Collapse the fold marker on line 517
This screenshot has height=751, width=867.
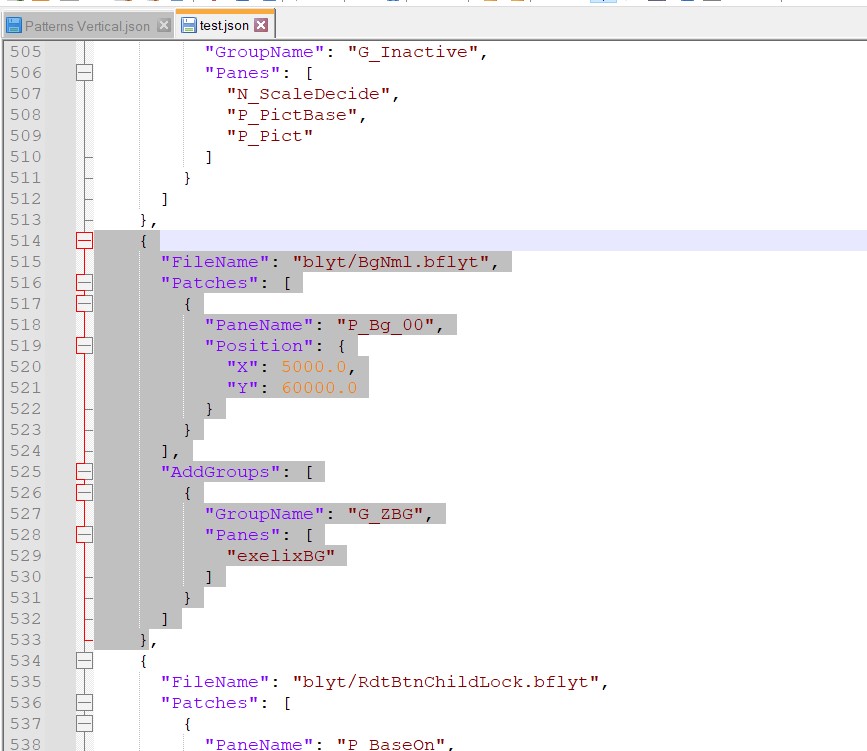click(84, 304)
